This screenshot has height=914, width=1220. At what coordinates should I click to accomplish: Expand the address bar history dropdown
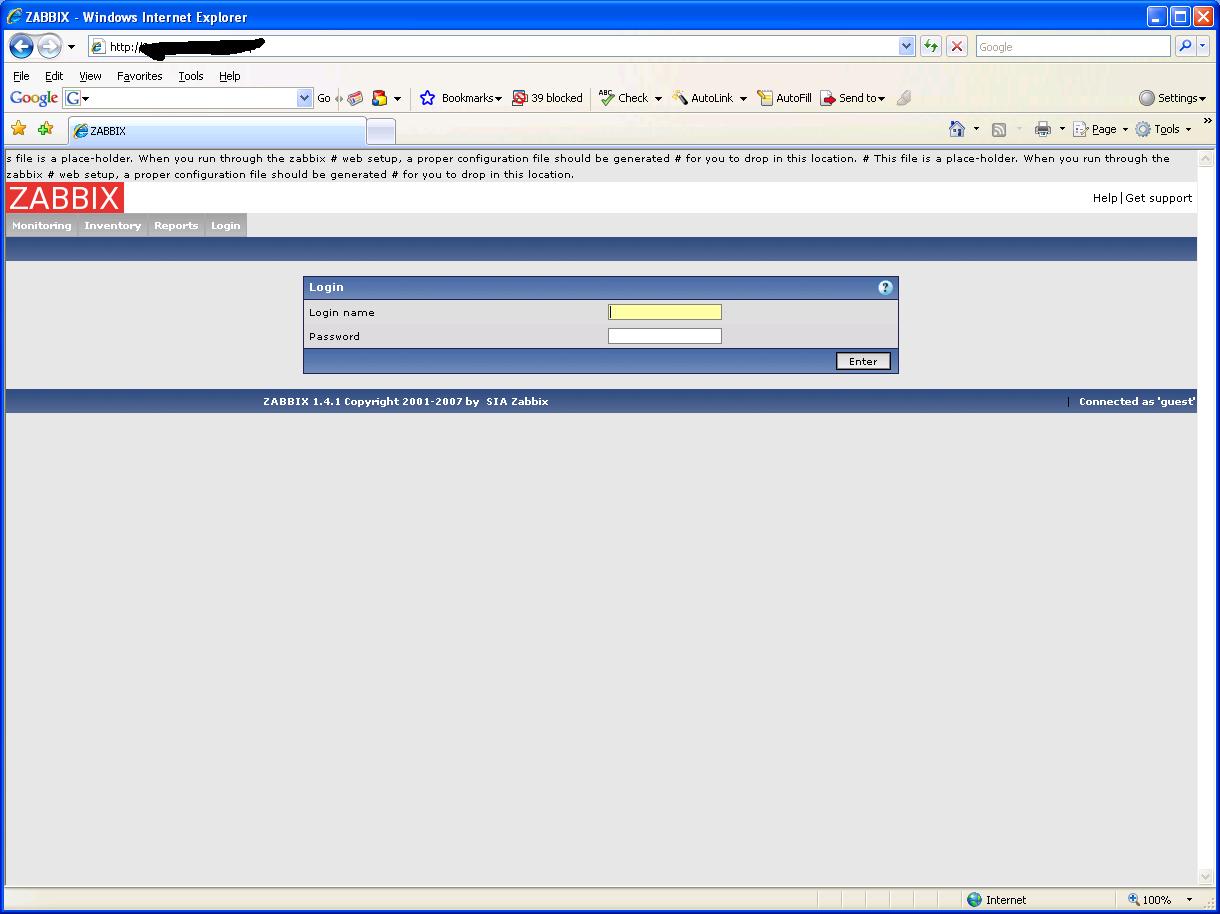(907, 46)
